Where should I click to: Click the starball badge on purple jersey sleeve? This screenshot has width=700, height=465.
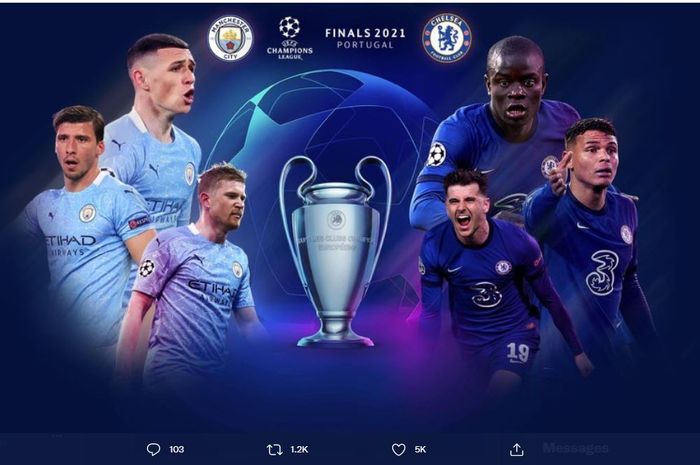(x=147, y=268)
